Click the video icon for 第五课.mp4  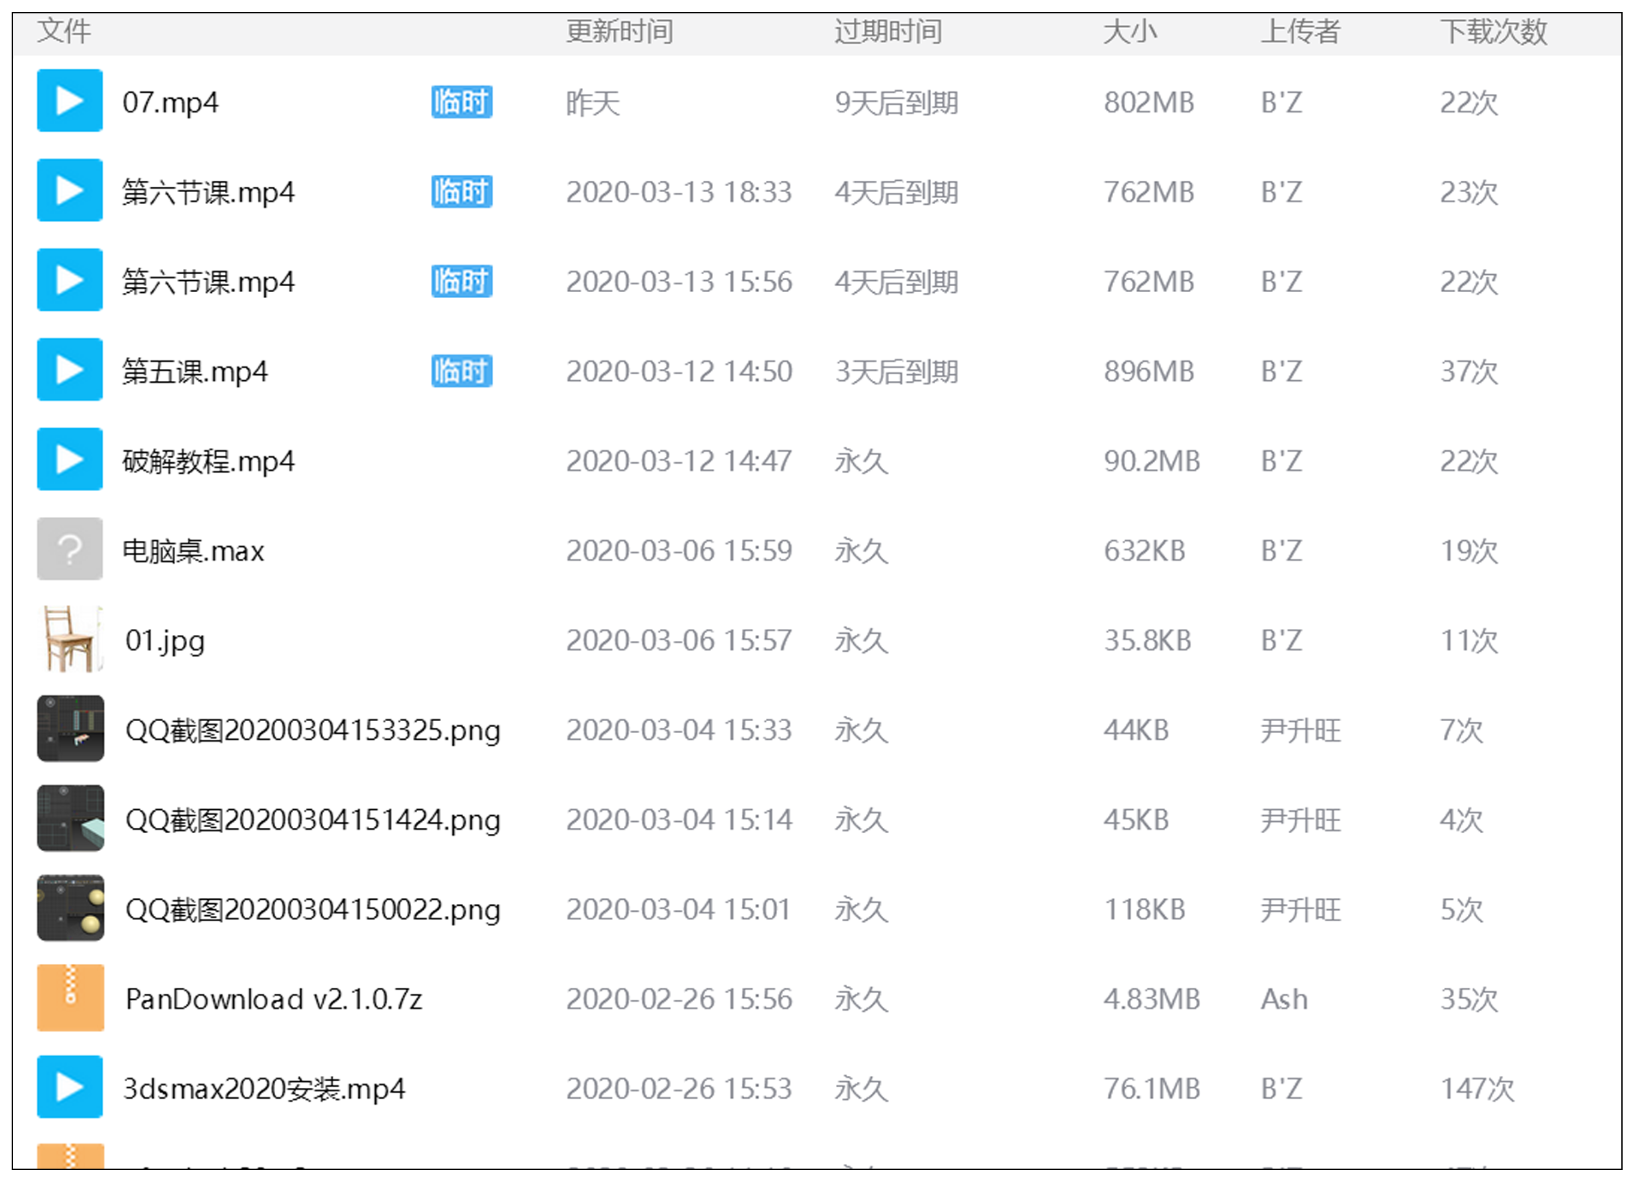69,370
